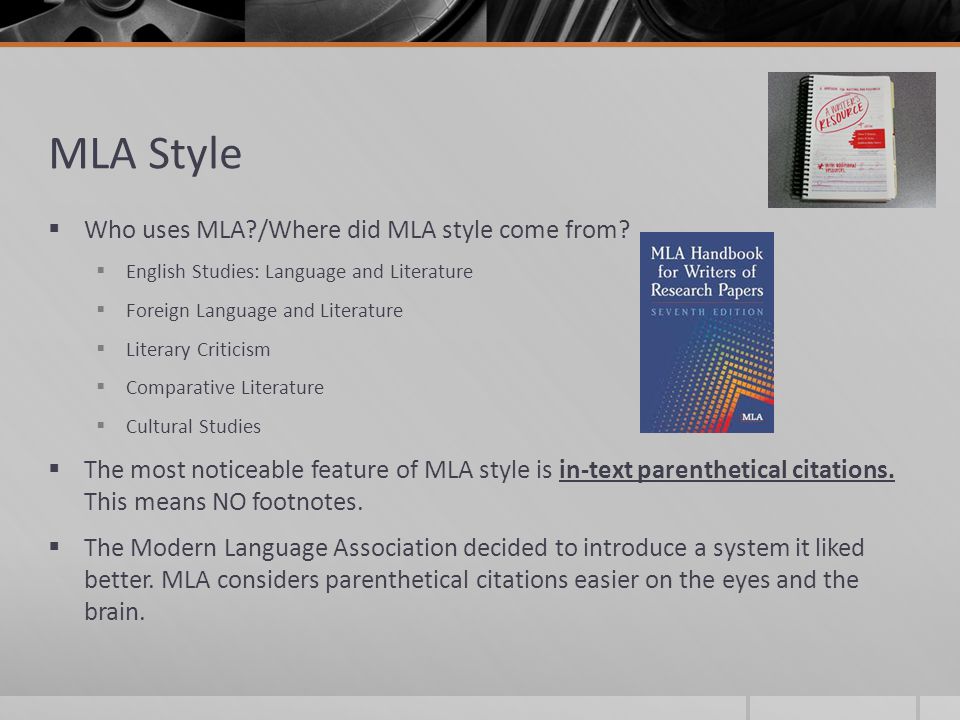
Task: Select the Writer's Resource notebook photo
Action: point(852,140)
